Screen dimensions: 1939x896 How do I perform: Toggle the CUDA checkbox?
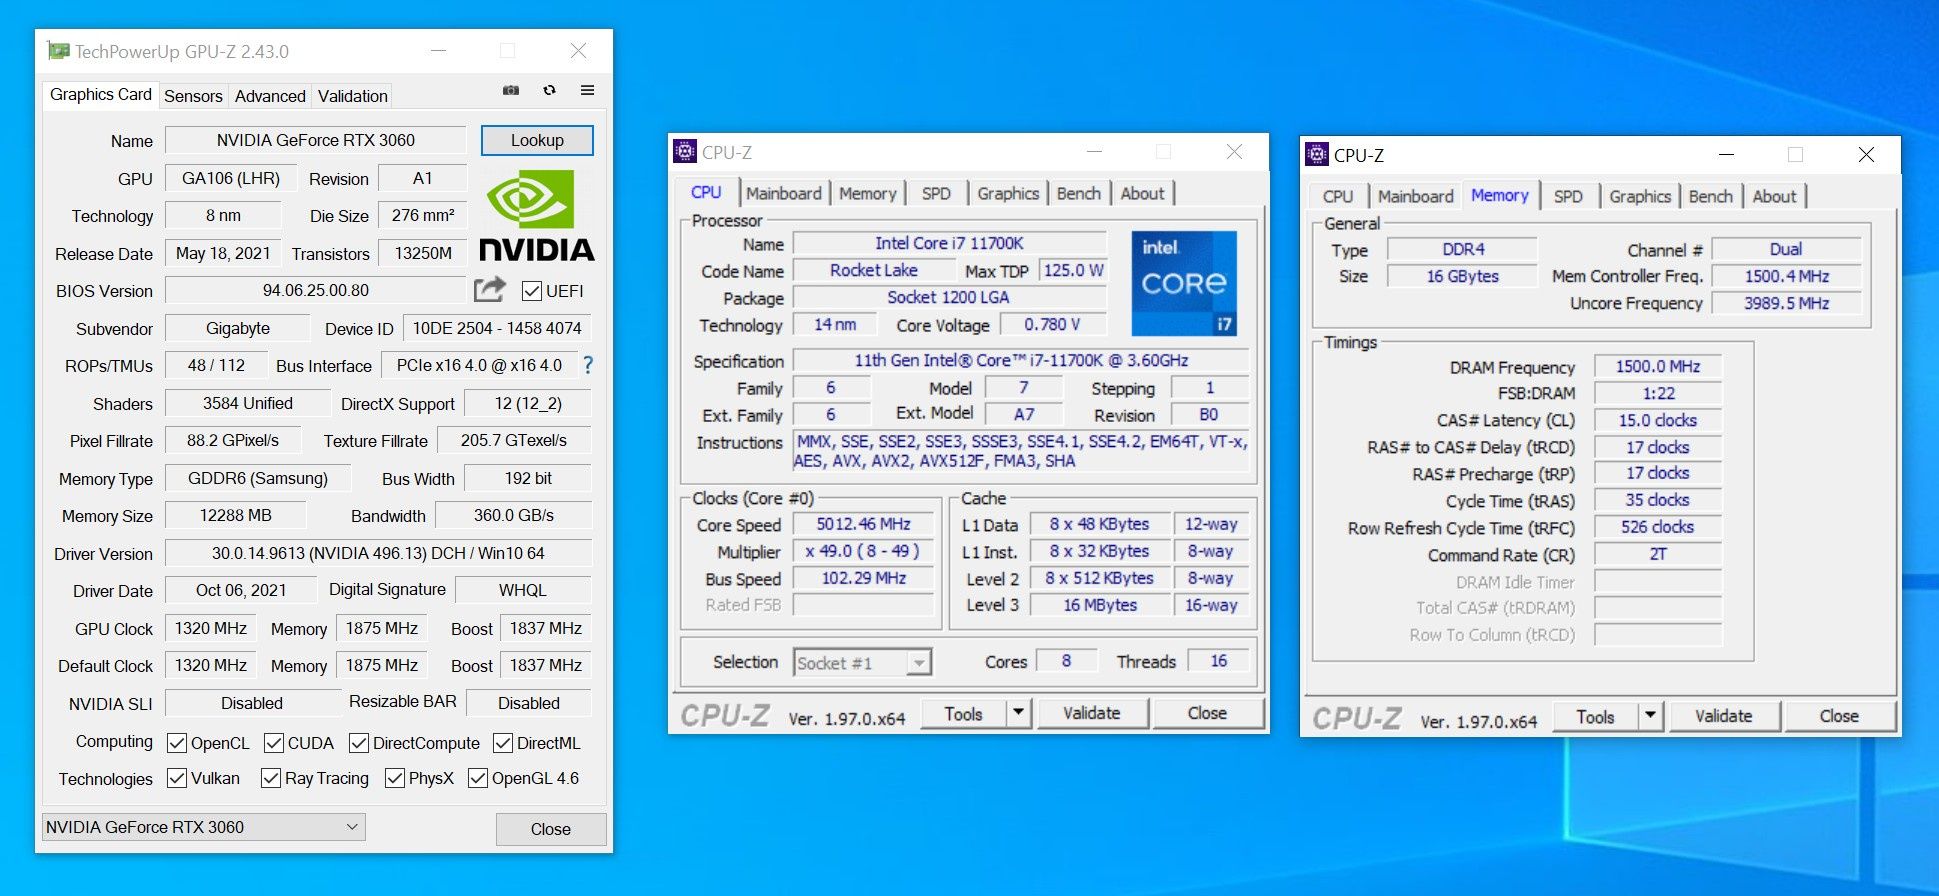pyautogui.click(x=274, y=743)
